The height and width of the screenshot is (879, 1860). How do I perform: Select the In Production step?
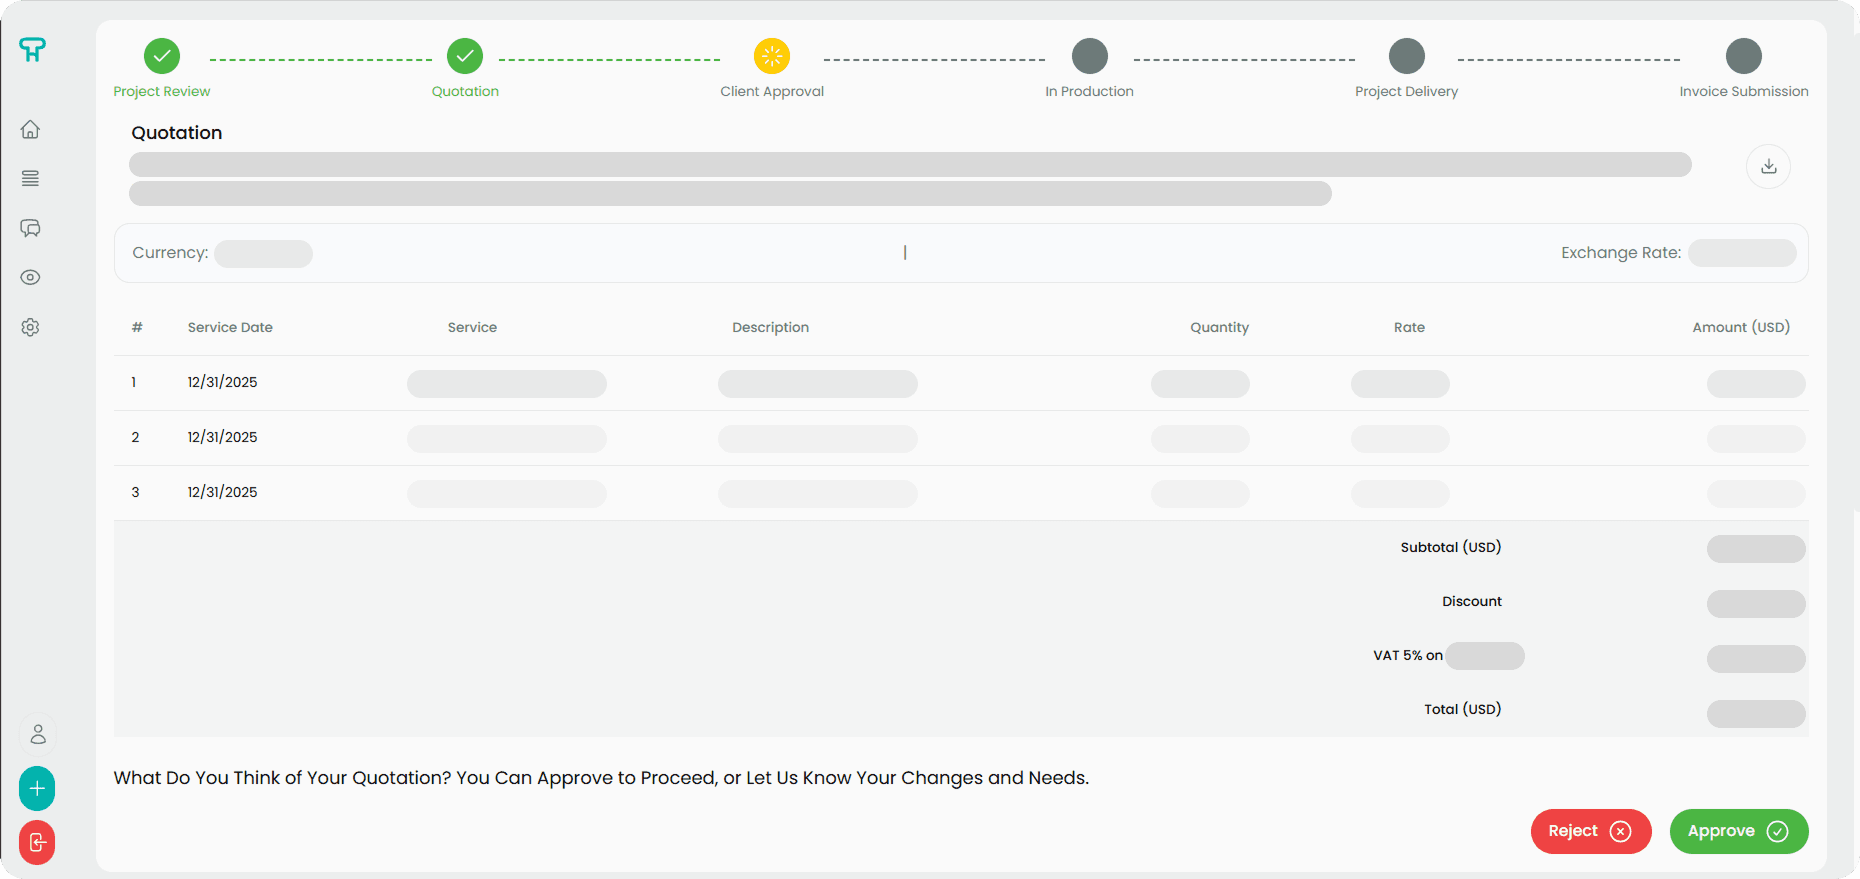coord(1089,56)
